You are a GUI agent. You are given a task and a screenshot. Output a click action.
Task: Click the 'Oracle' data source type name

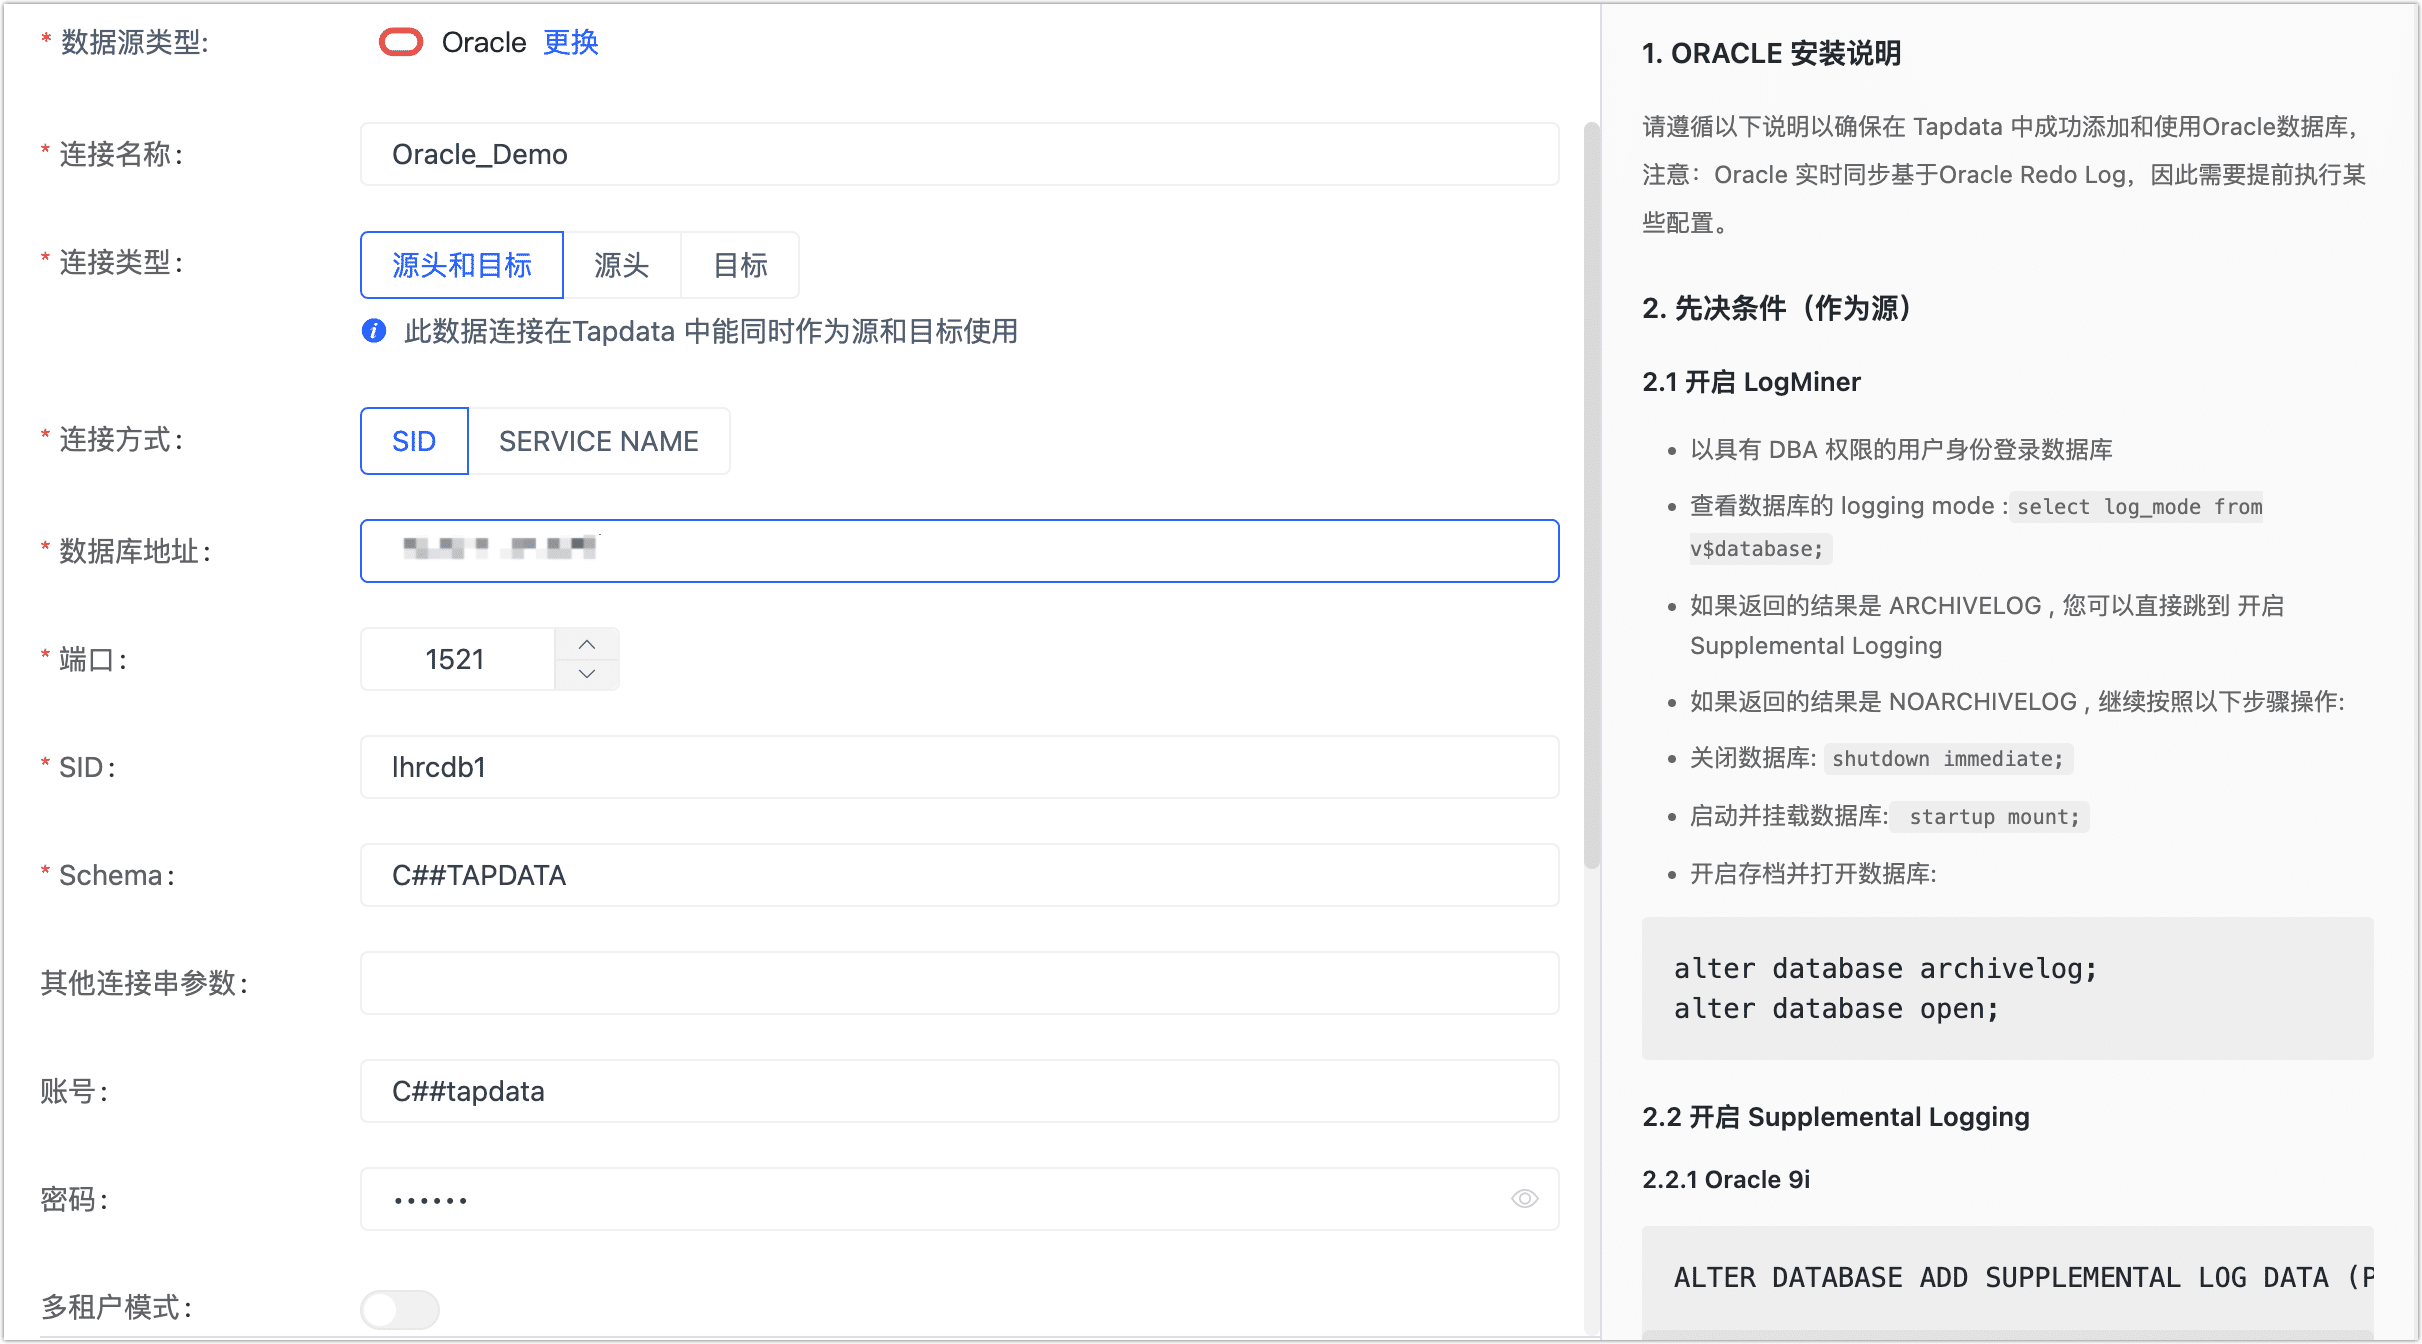(x=484, y=42)
